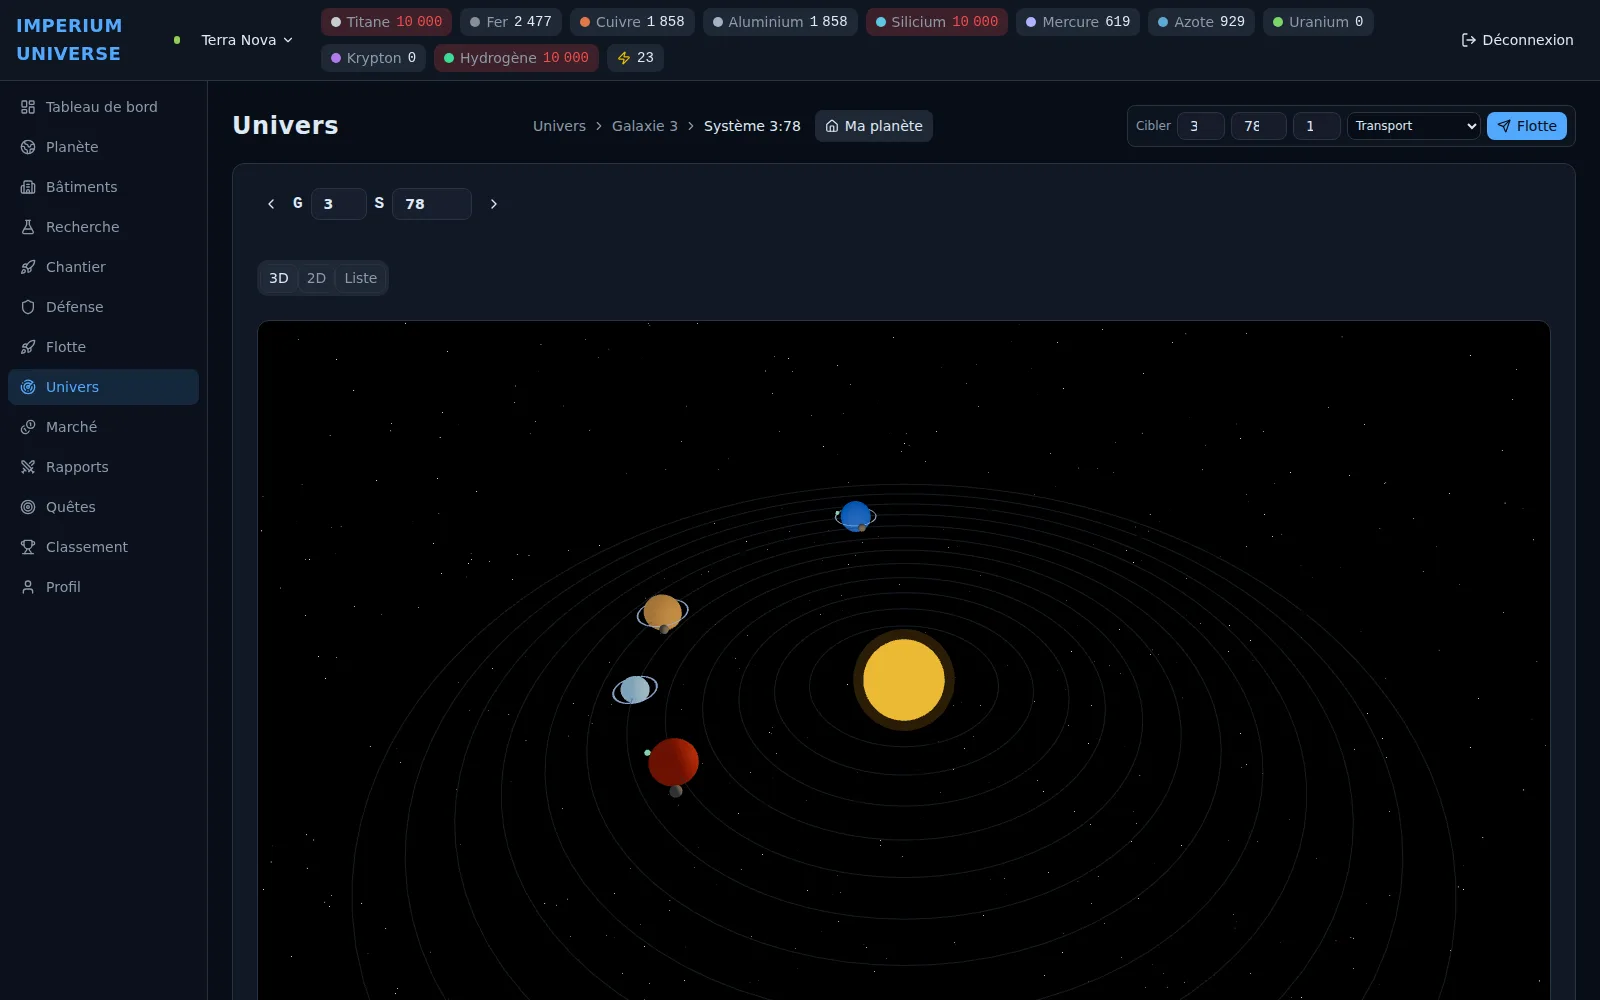Click the Défense shield icon
Screen dimensions: 1600x1000
tap(28, 307)
